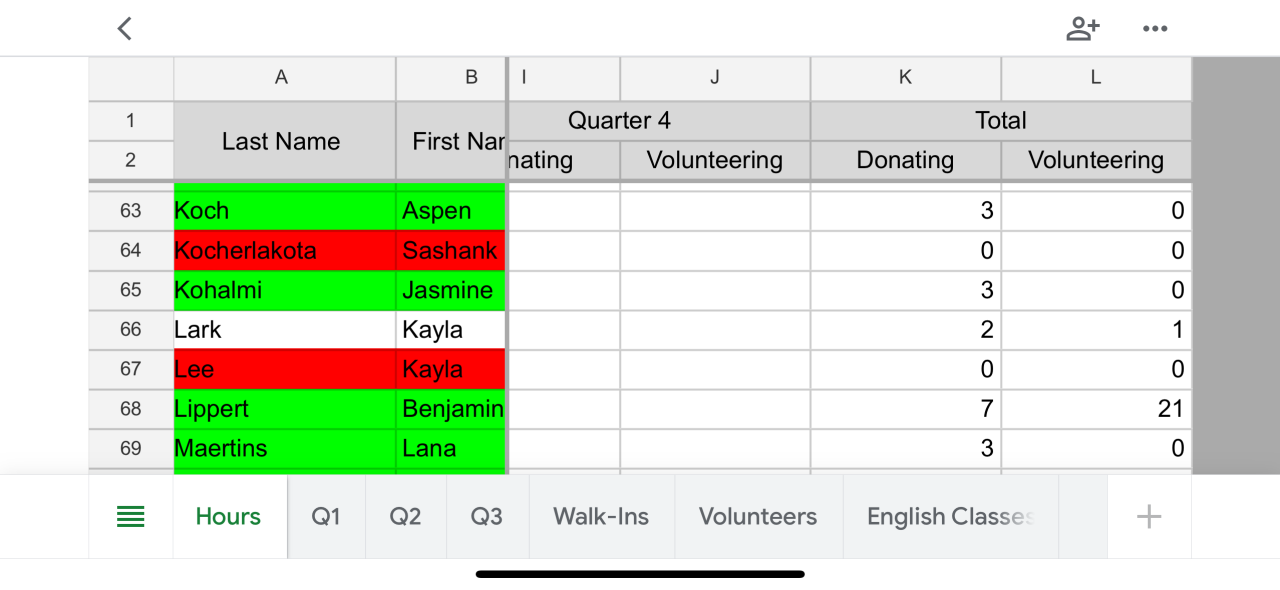Go to the Volunteers sheet tab
1280x590 pixels.
(x=758, y=517)
